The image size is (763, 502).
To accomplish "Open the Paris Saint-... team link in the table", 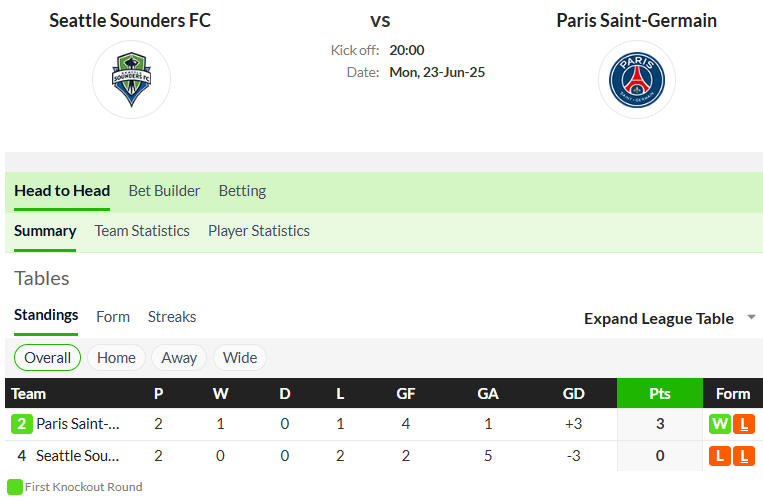I will click(x=78, y=424).
